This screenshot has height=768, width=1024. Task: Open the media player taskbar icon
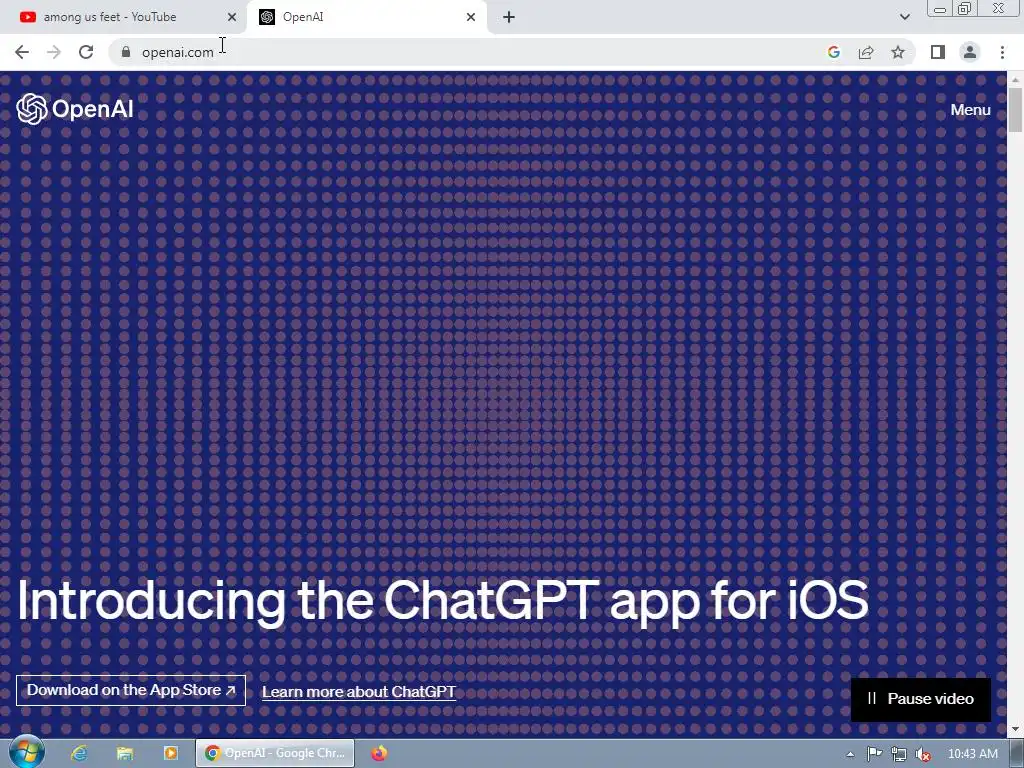point(170,753)
